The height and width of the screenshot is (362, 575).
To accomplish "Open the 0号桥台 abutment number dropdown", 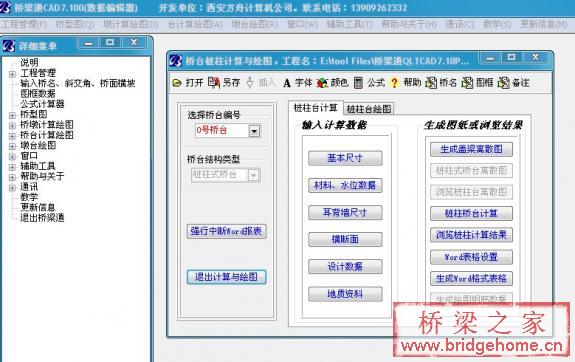I will (x=254, y=131).
